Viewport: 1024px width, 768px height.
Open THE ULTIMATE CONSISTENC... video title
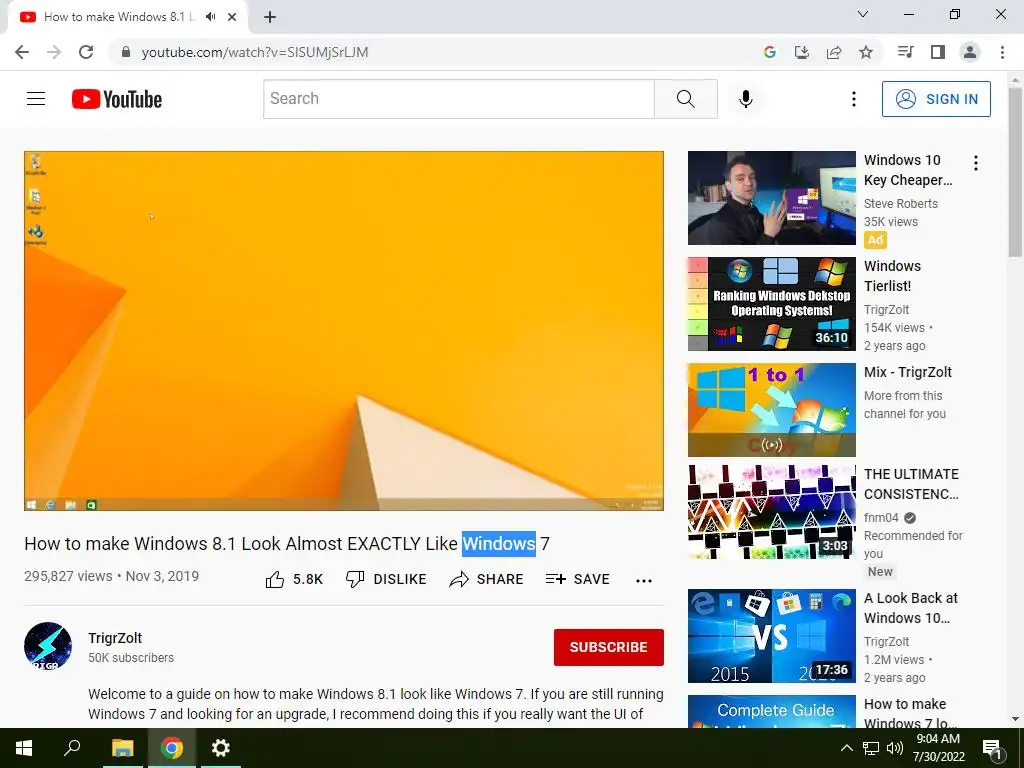pyautogui.click(x=911, y=484)
